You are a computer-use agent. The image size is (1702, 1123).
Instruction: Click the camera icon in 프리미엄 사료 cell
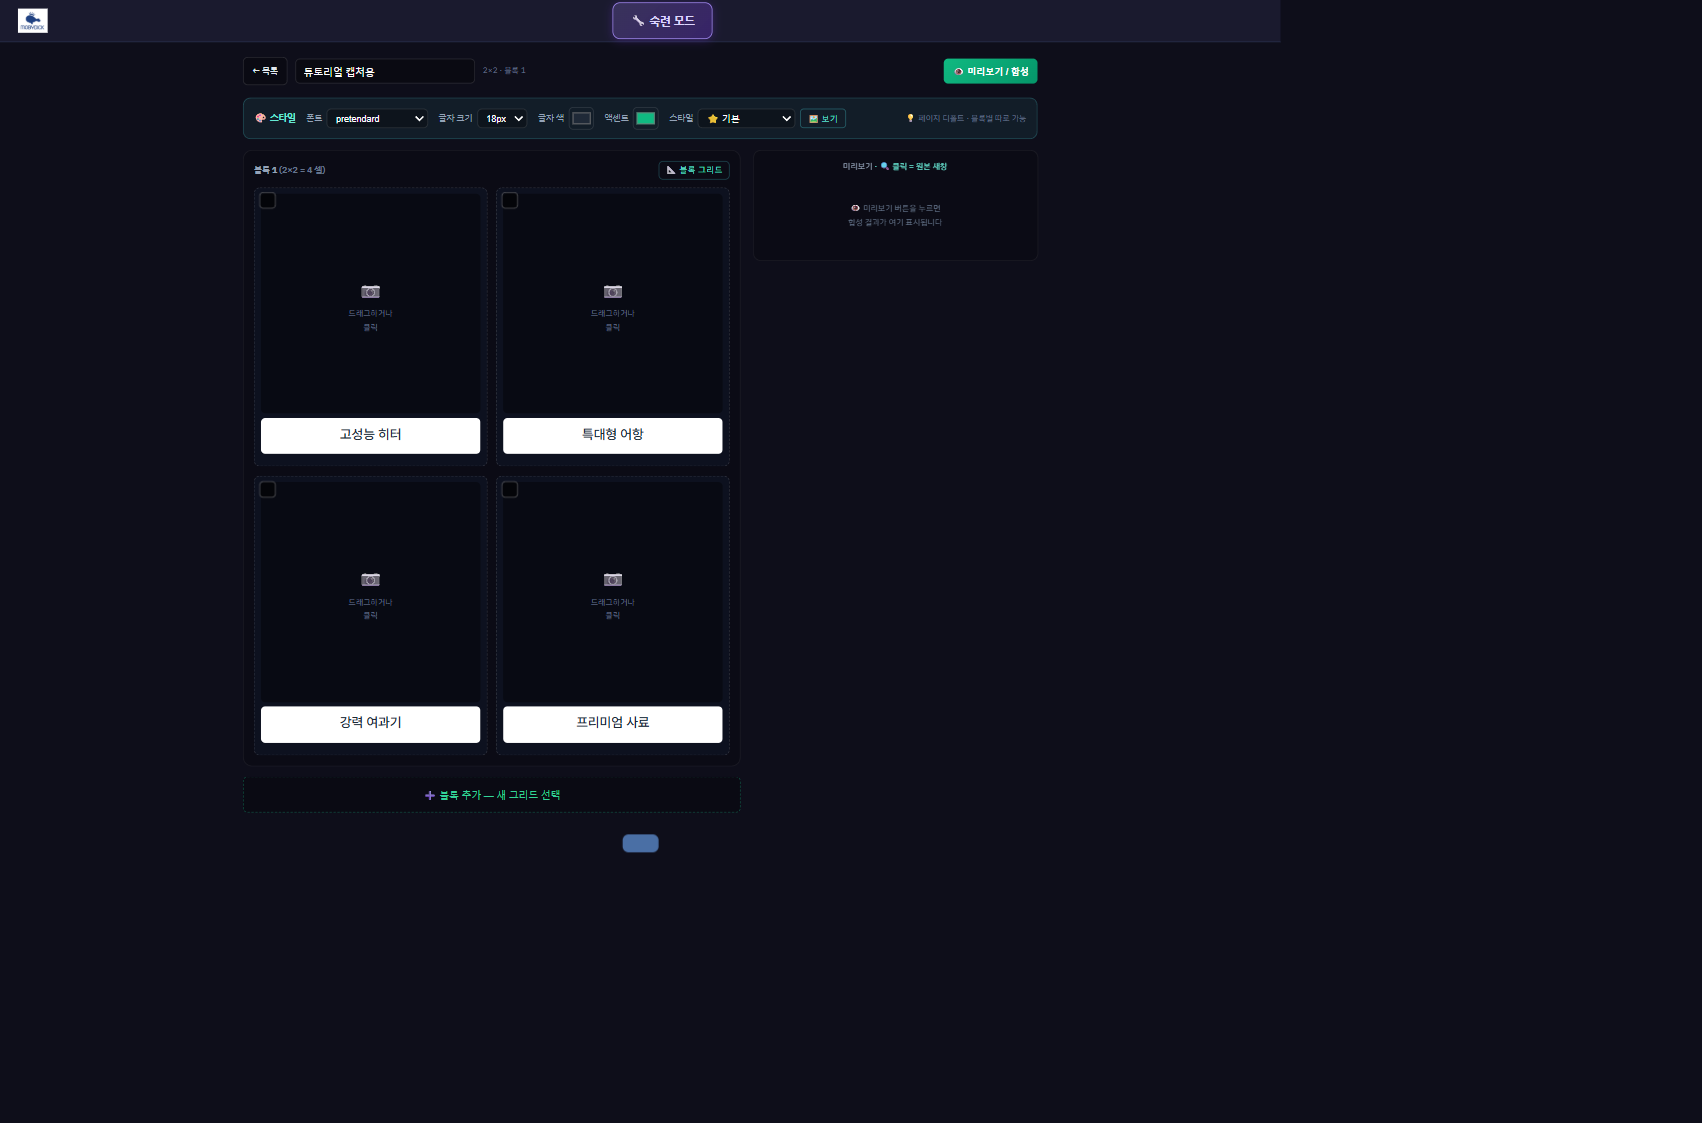tap(613, 580)
